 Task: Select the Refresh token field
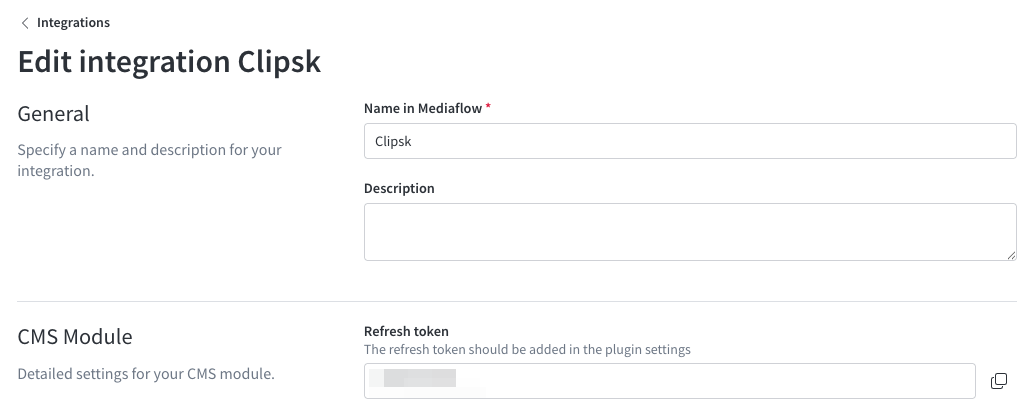[669, 381]
